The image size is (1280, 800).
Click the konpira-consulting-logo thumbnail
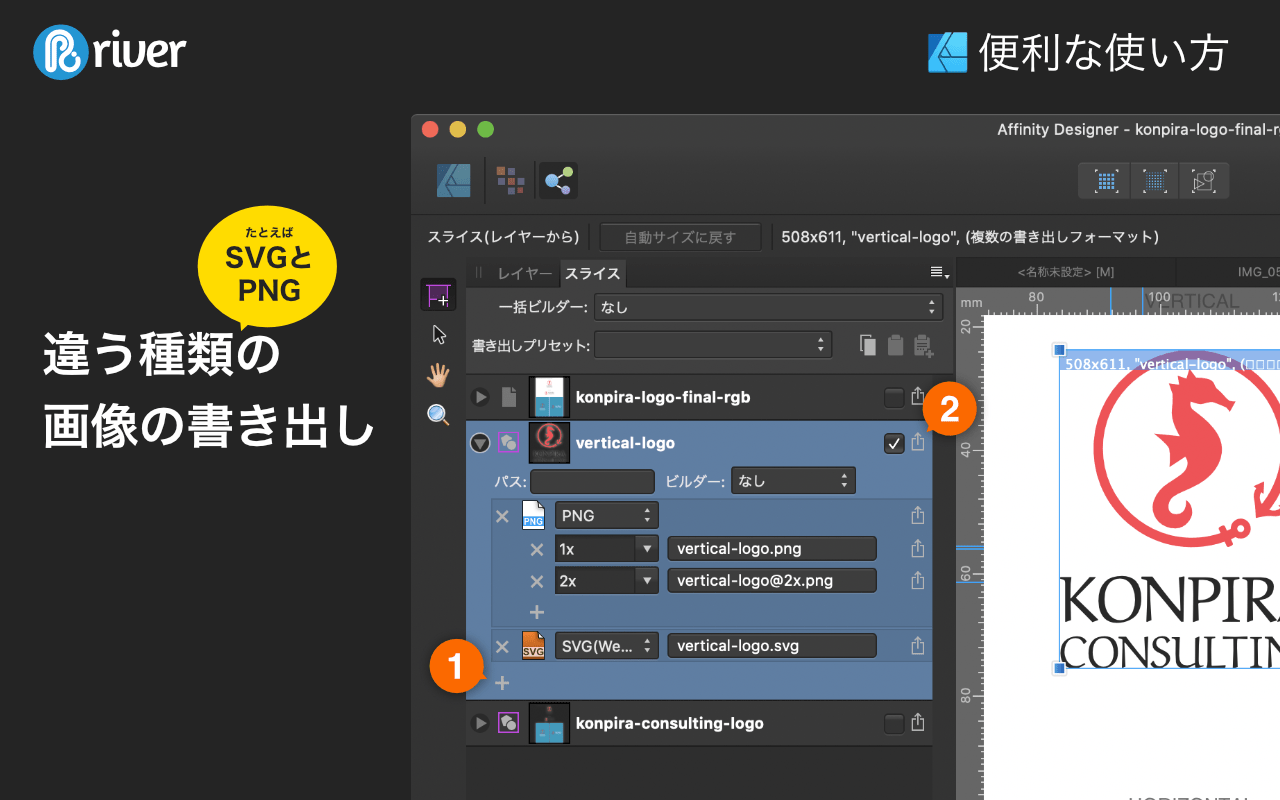pyautogui.click(x=549, y=722)
